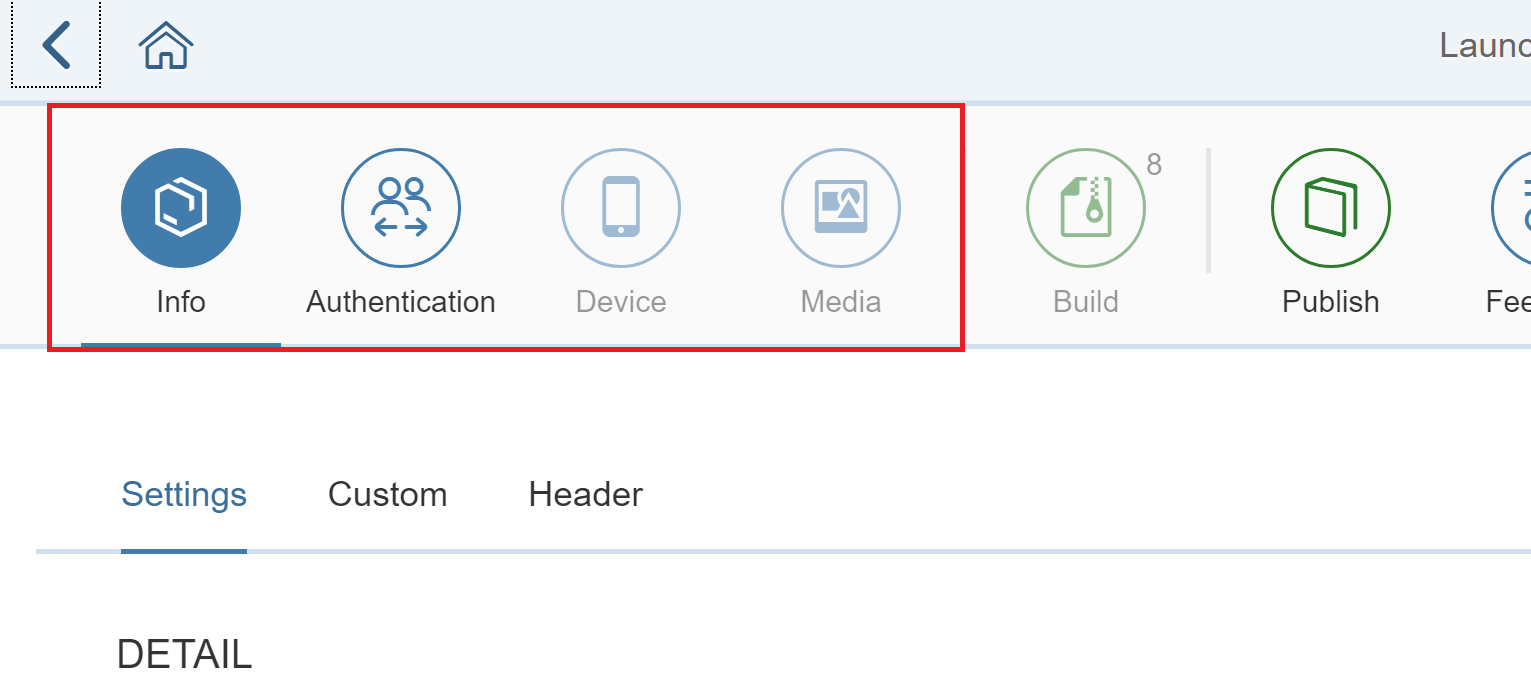
Task: Select the Info cube circle icon
Action: click(181, 208)
